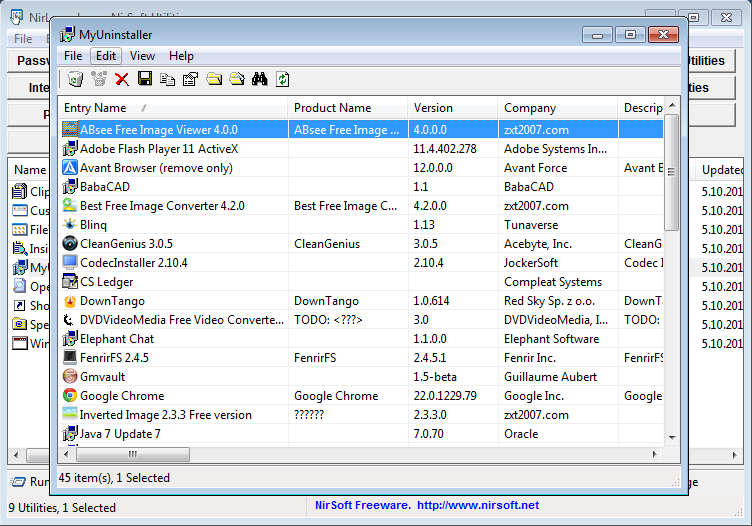The image size is (752, 526).
Task: Select the Adobe Flash Player 11 ActiveX entry
Action: [x=159, y=149]
